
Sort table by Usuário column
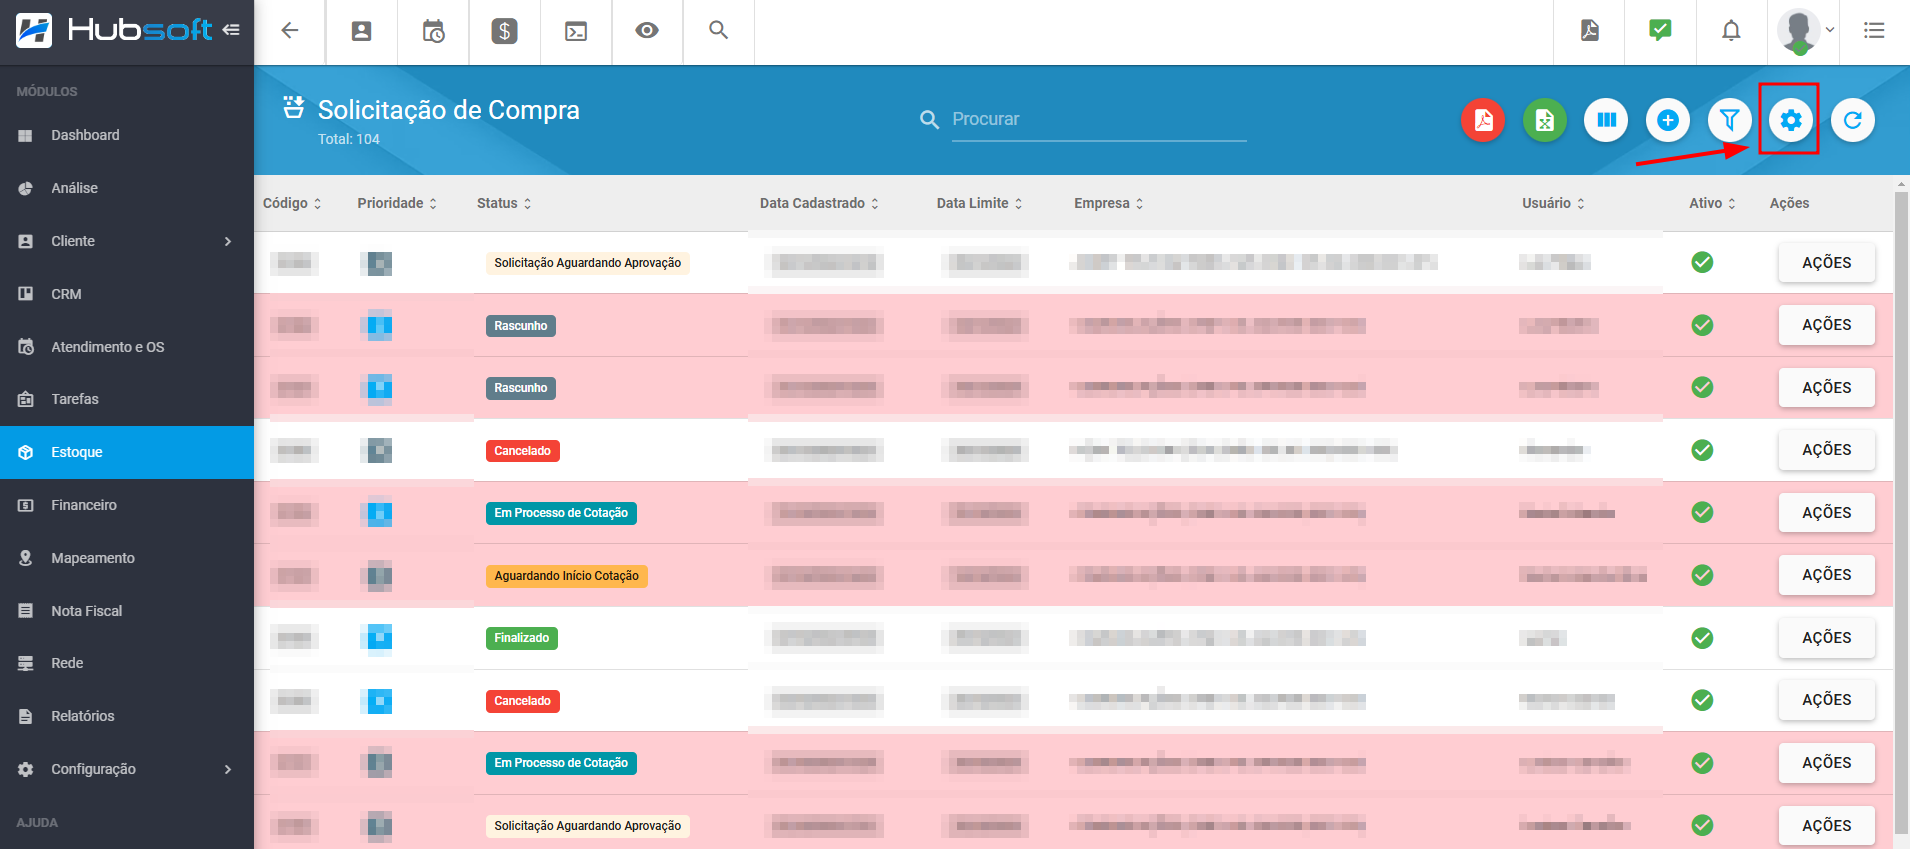tap(1553, 203)
